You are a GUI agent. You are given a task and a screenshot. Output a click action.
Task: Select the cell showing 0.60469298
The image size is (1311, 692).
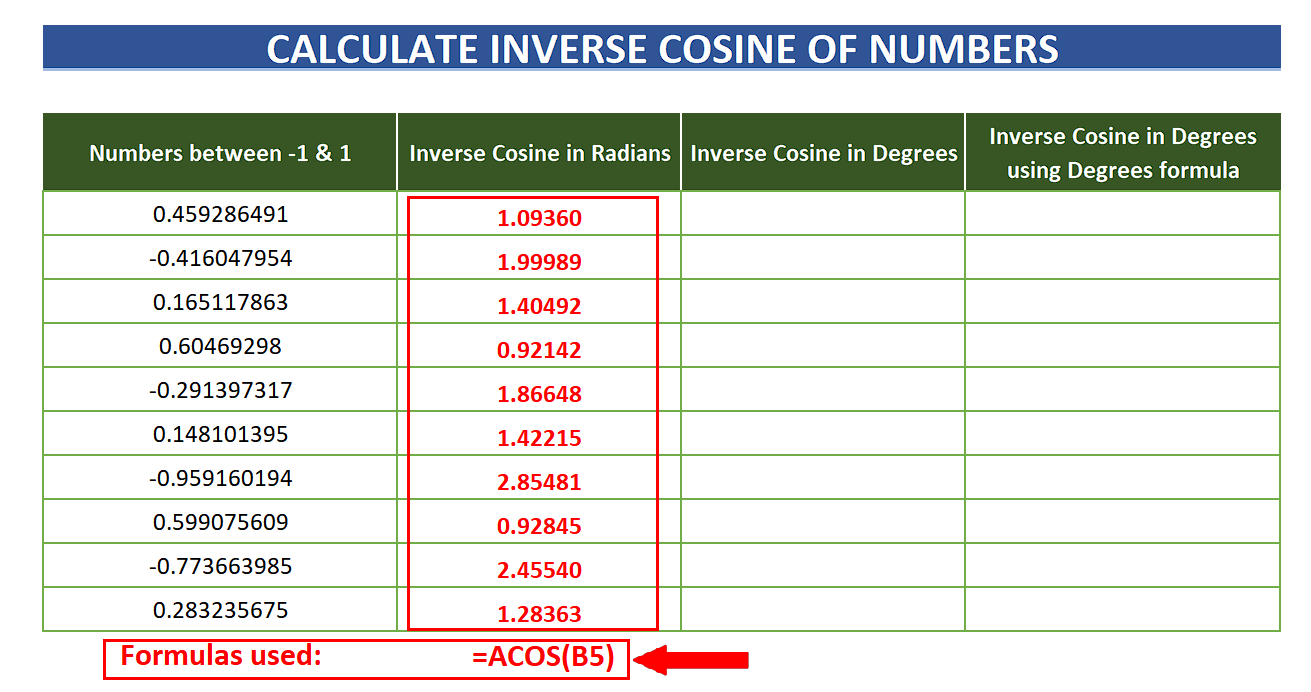(219, 345)
